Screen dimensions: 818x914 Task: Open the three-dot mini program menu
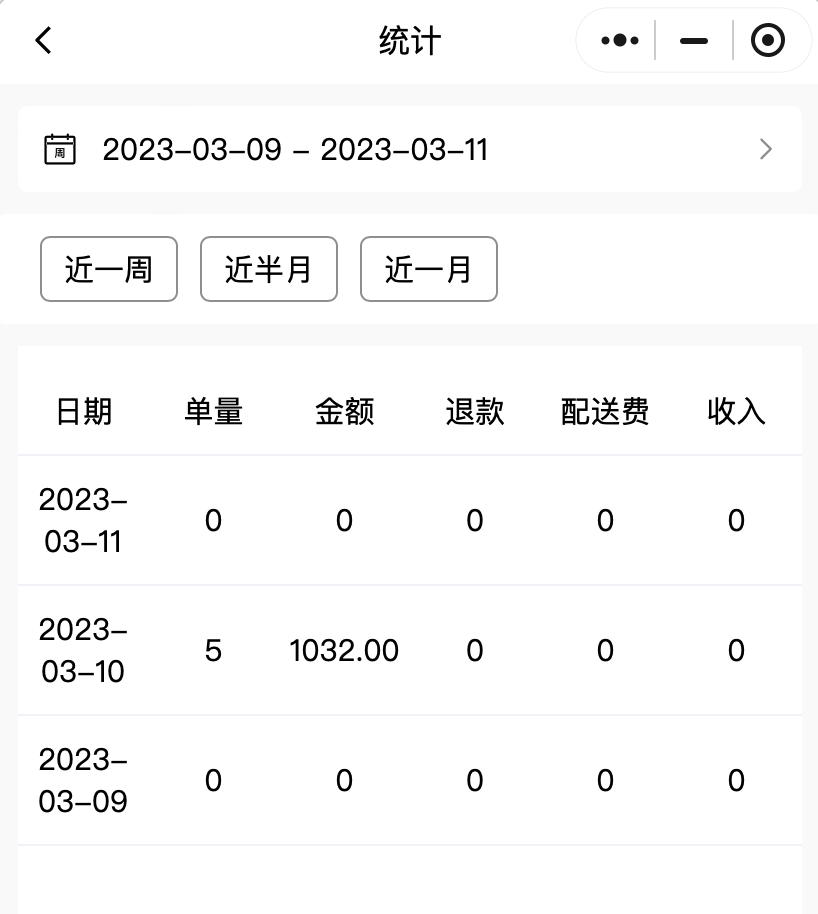[620, 40]
